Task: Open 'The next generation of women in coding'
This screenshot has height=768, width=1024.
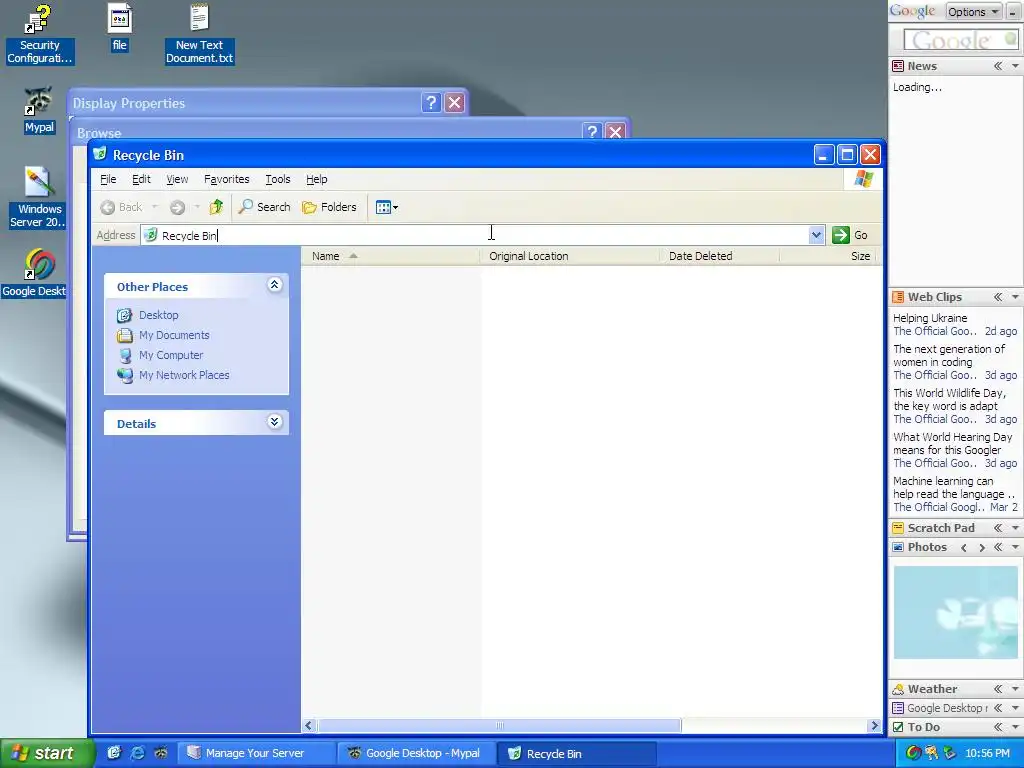Action: [x=949, y=355]
